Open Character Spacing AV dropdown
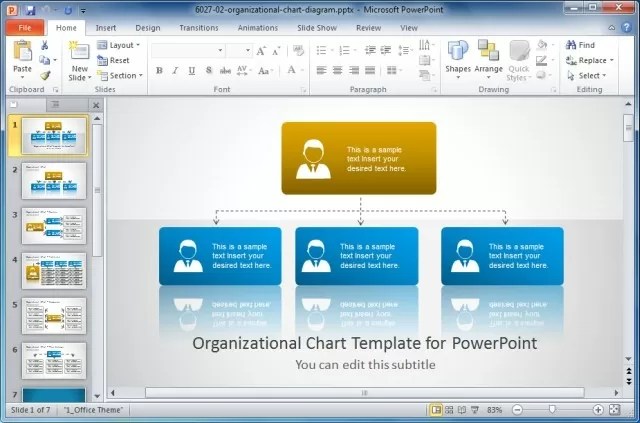 pyautogui.click(x=244, y=70)
